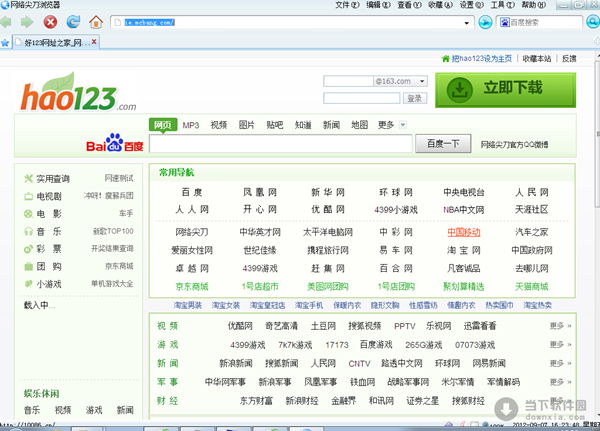
Task: Click the Baidu paw logo
Action: 114,142
